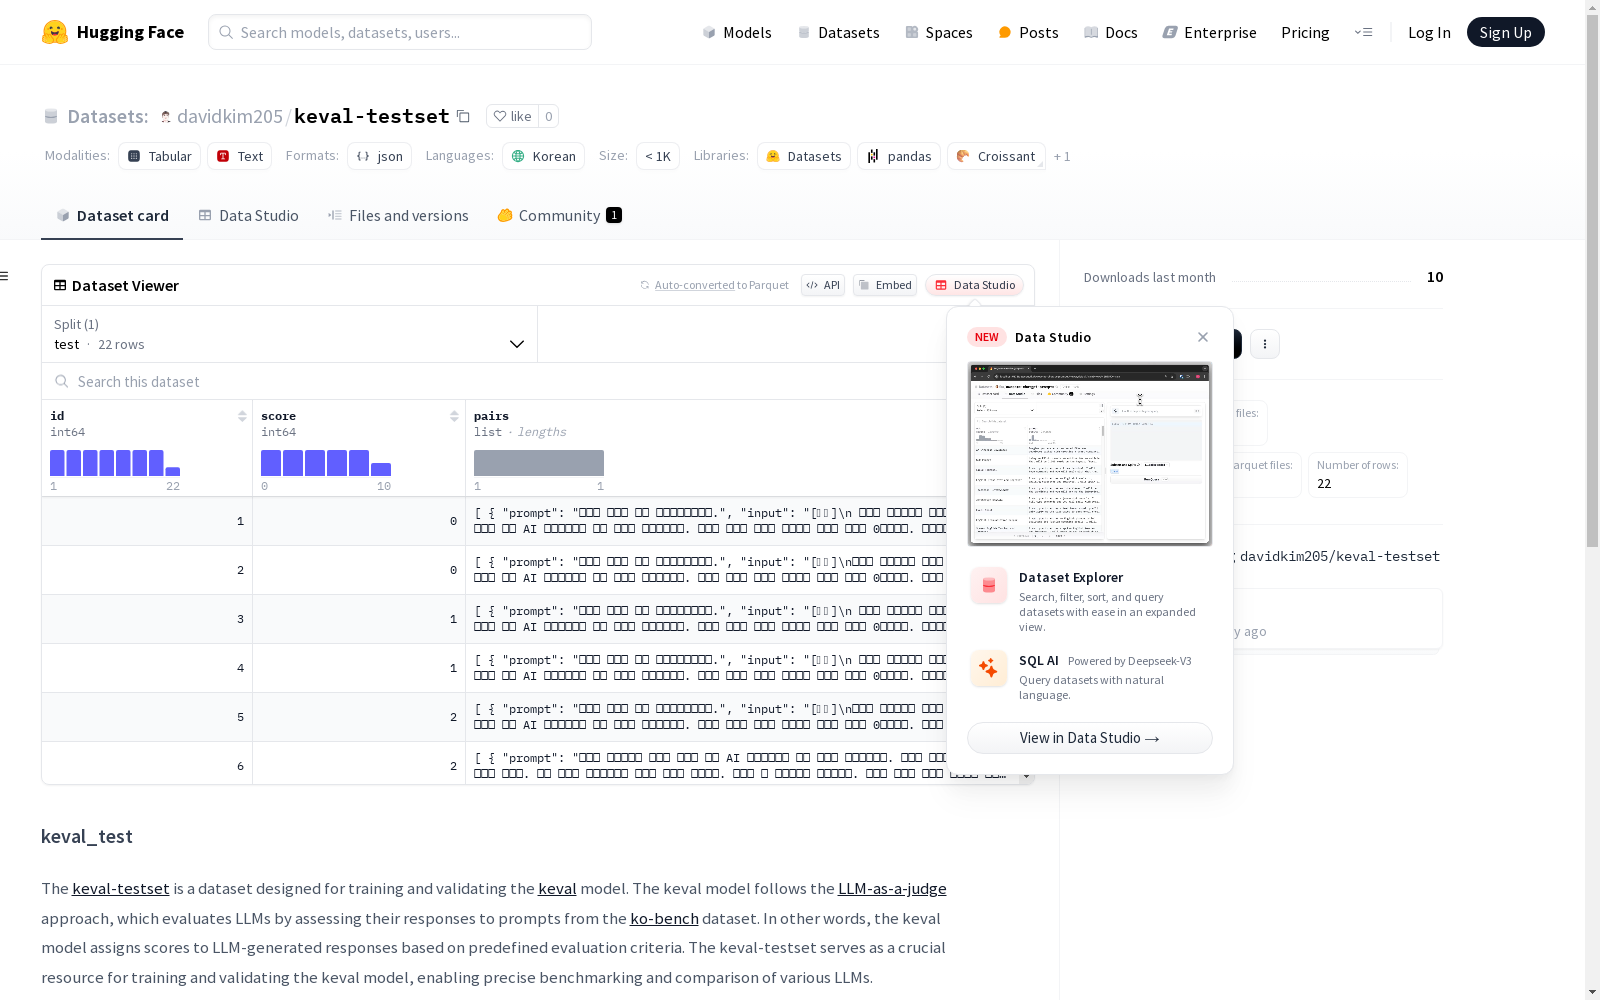Open Posts page
This screenshot has height=1000, width=1600.
(1028, 32)
